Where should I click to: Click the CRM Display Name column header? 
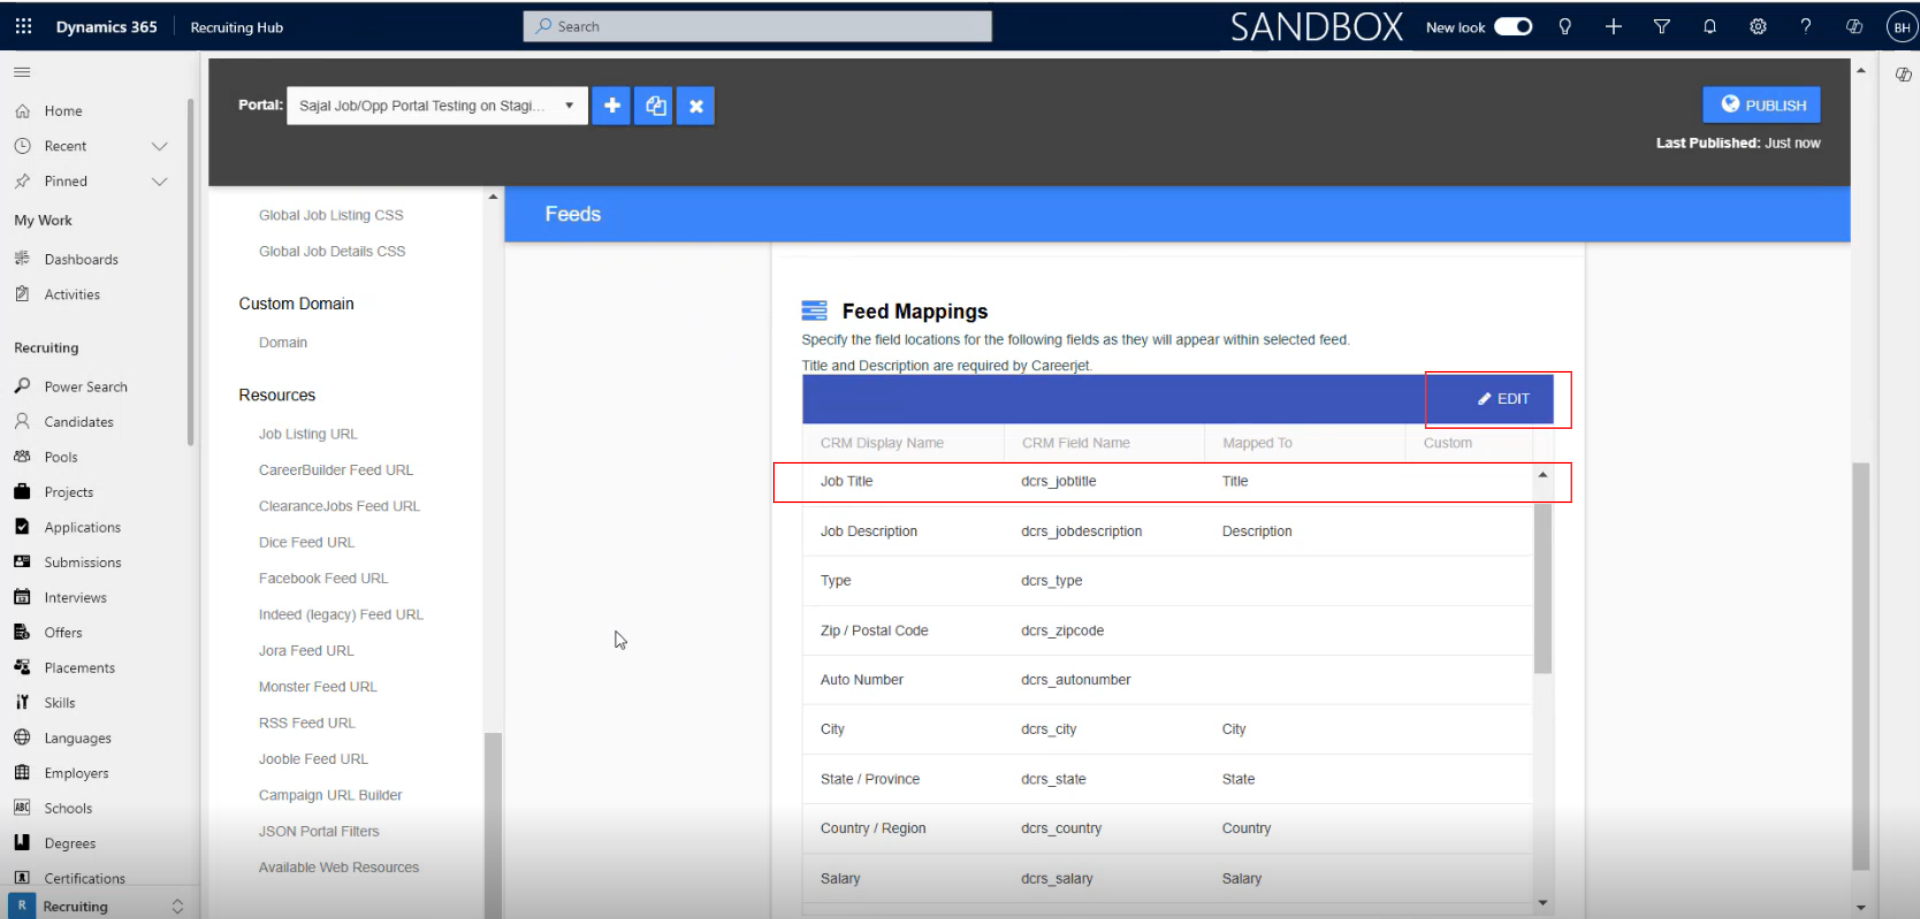(882, 443)
